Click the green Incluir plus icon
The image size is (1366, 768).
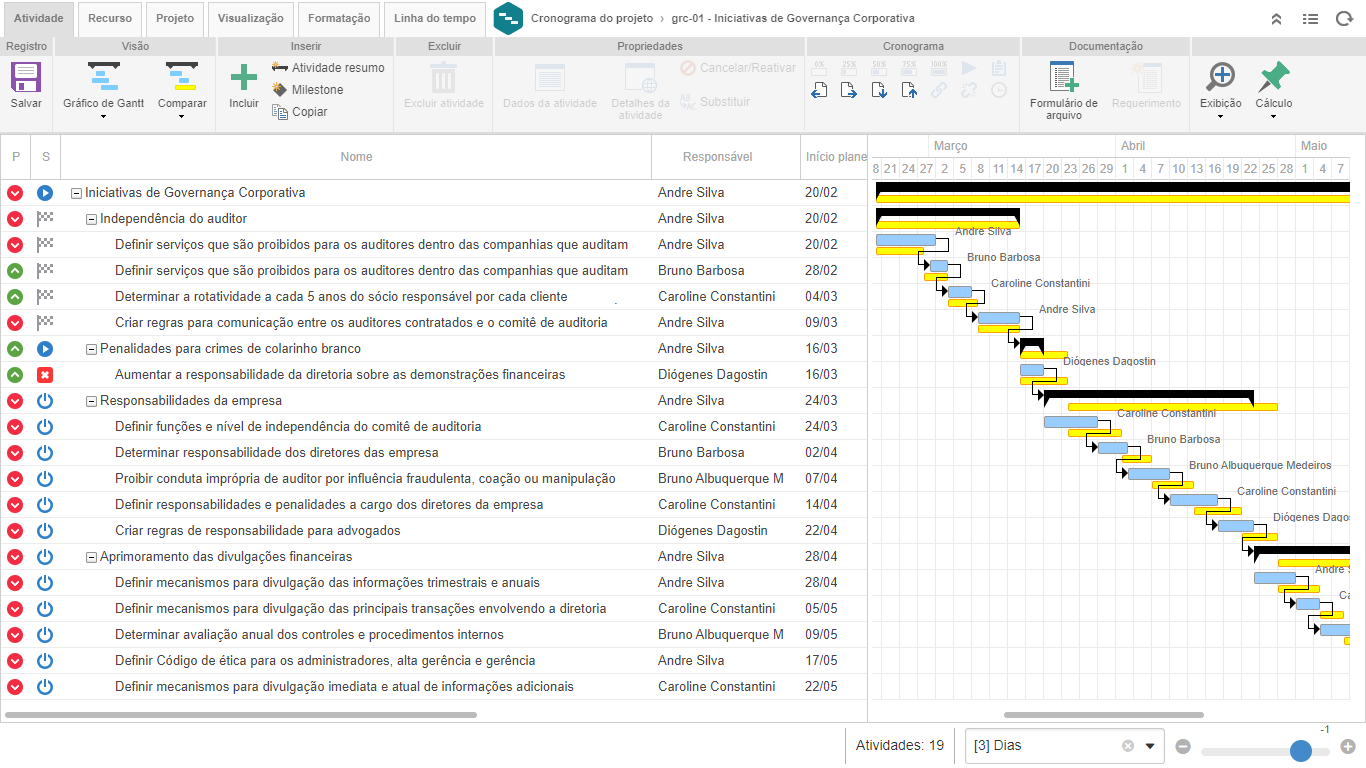[x=244, y=77]
